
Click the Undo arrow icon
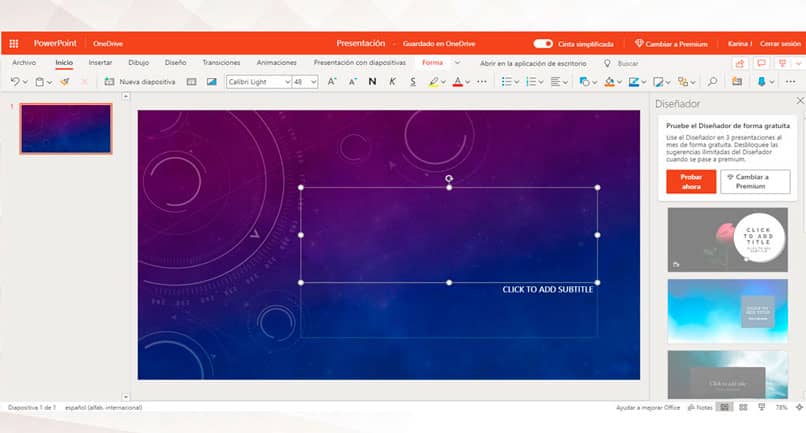pos(15,81)
